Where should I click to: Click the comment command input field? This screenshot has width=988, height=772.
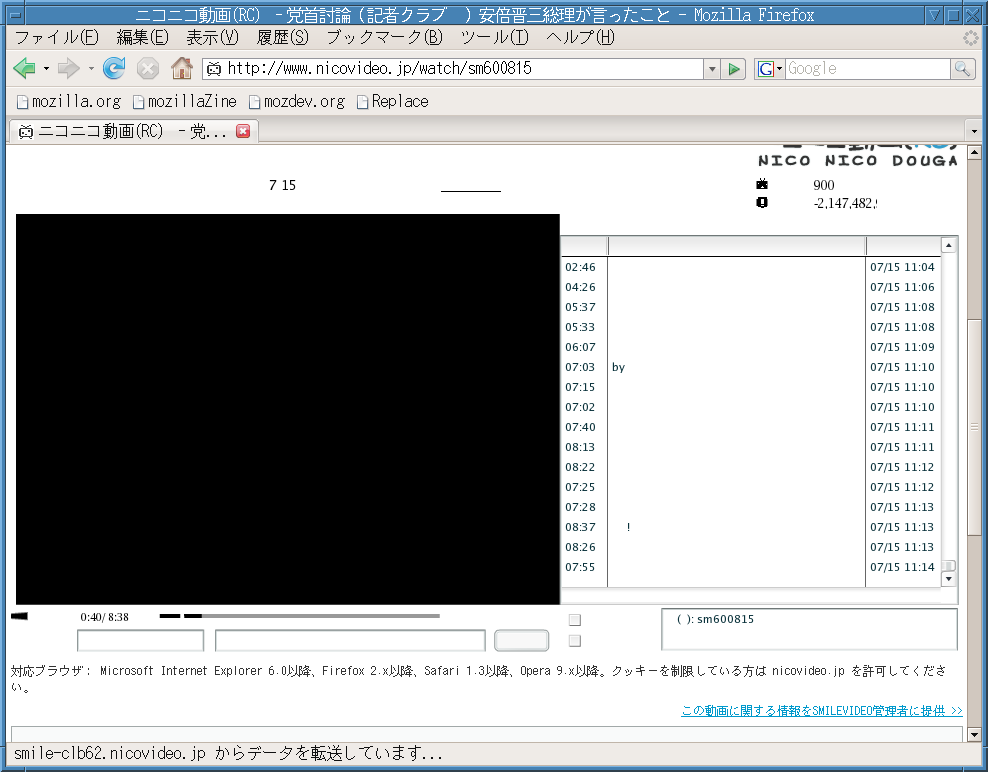pos(141,640)
